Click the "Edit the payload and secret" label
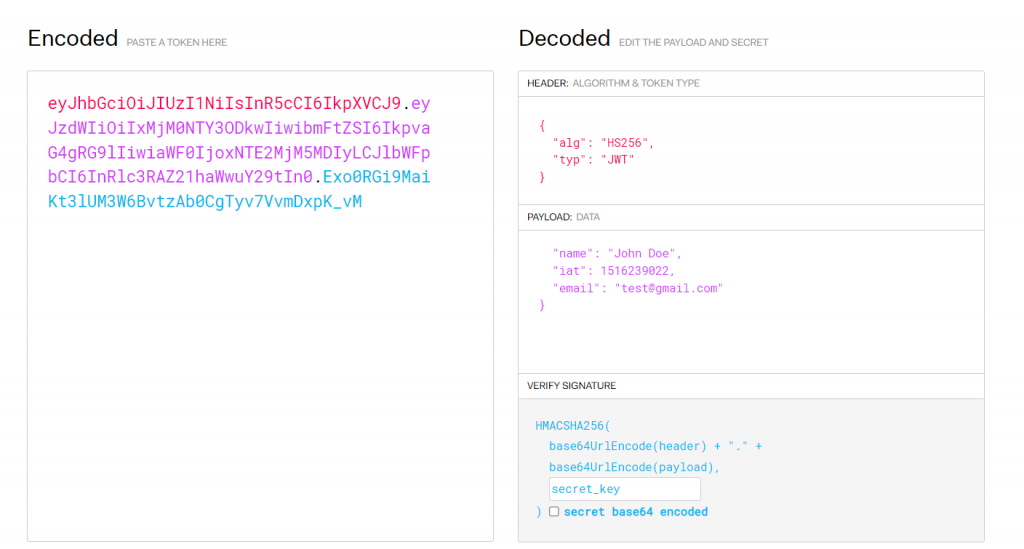 click(x=693, y=43)
